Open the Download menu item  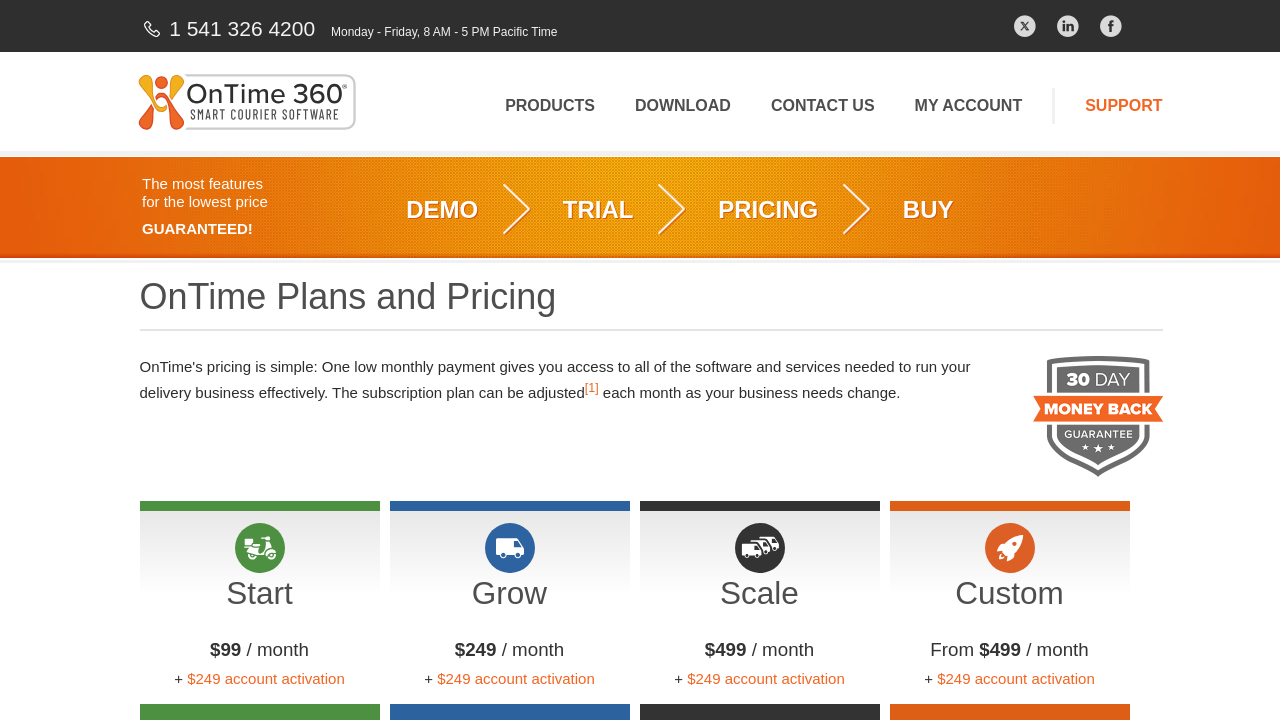(682, 106)
